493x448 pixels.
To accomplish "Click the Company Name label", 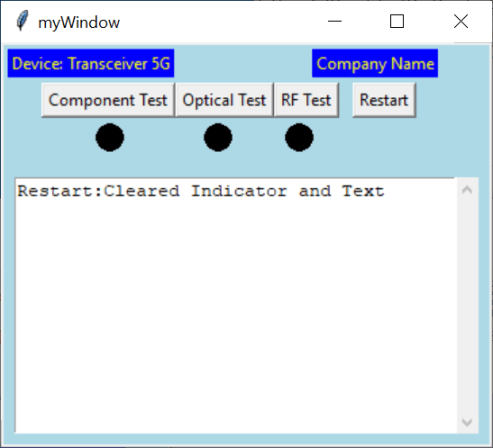I will pyautogui.click(x=375, y=63).
